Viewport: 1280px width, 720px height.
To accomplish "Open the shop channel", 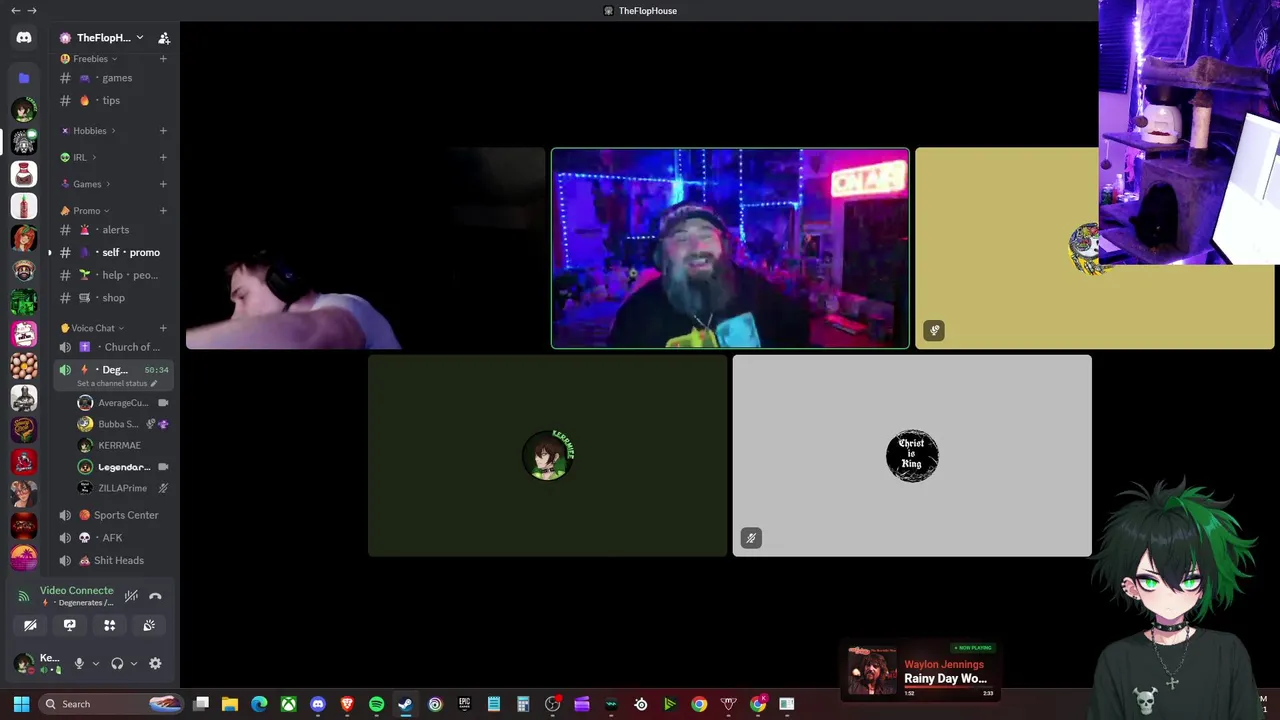I will click(x=114, y=298).
